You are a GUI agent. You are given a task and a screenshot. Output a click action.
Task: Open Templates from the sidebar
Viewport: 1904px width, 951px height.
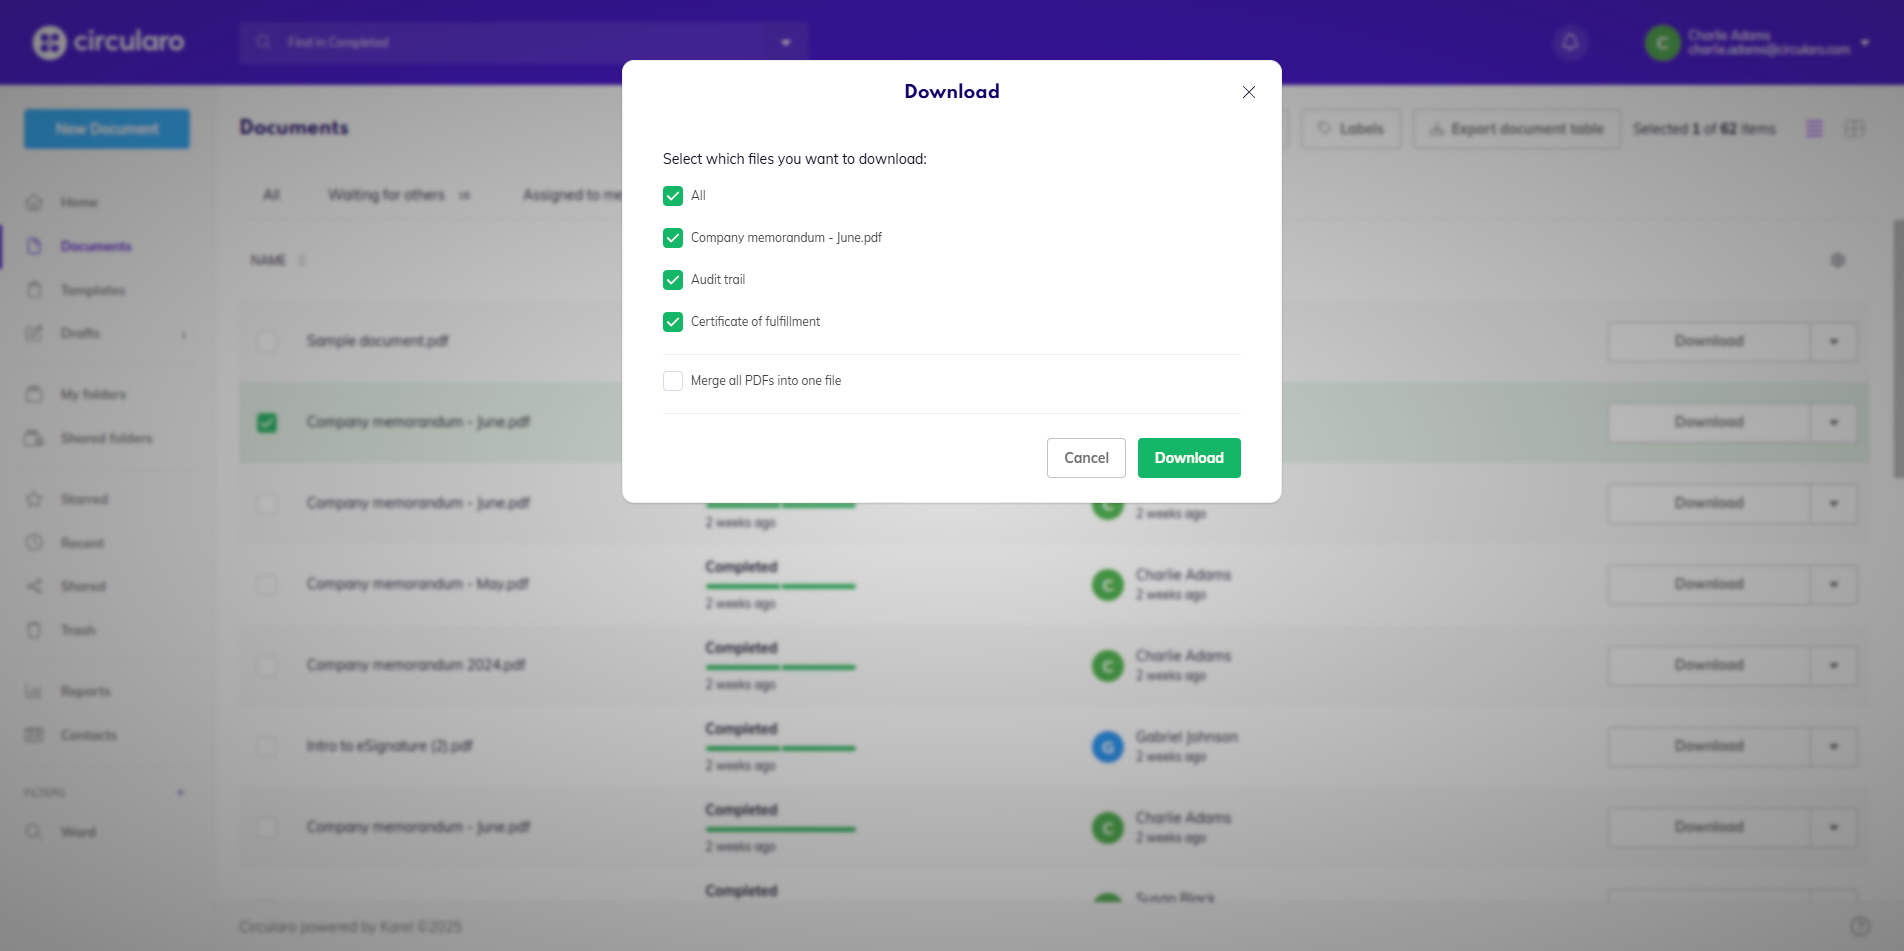tap(92, 290)
